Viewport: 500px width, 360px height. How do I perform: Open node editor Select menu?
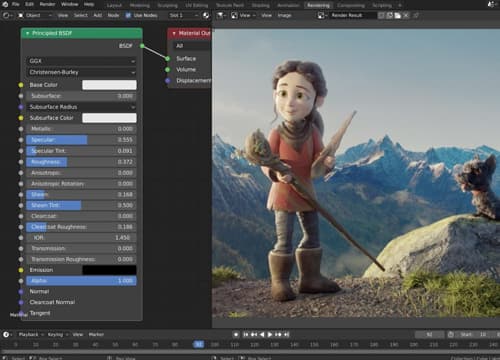(x=81, y=15)
